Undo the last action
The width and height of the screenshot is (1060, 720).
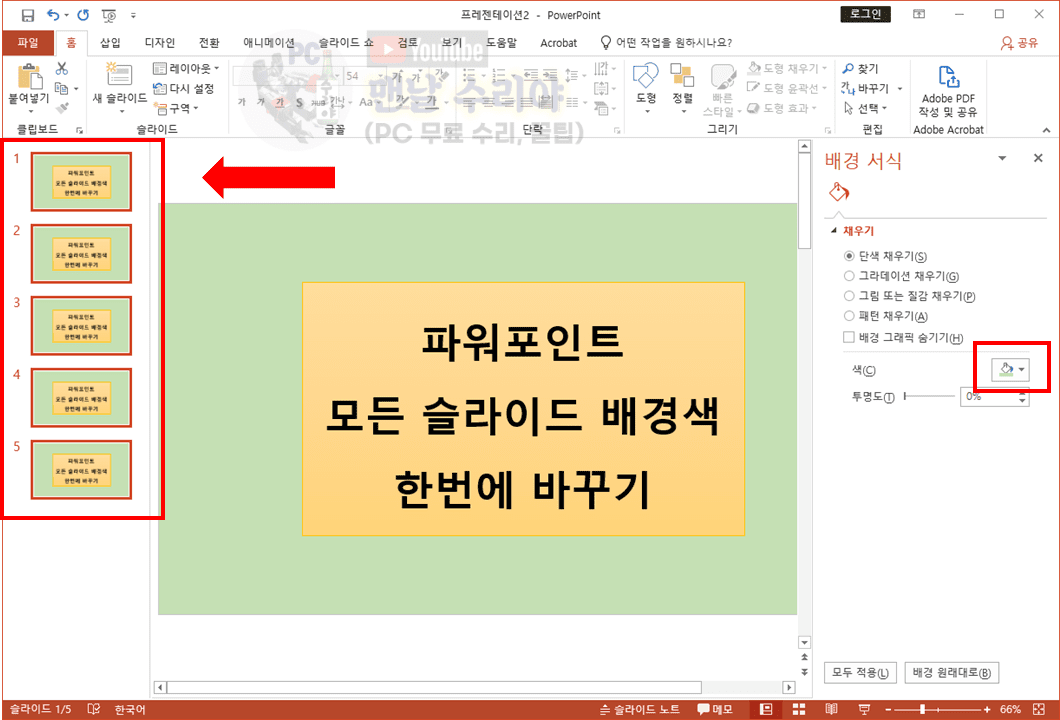point(53,15)
